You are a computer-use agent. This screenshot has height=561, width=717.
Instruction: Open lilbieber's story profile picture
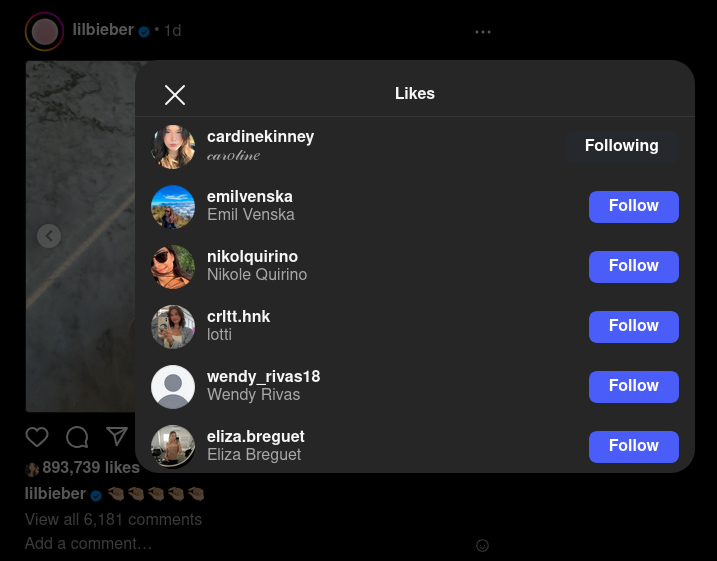[44, 32]
